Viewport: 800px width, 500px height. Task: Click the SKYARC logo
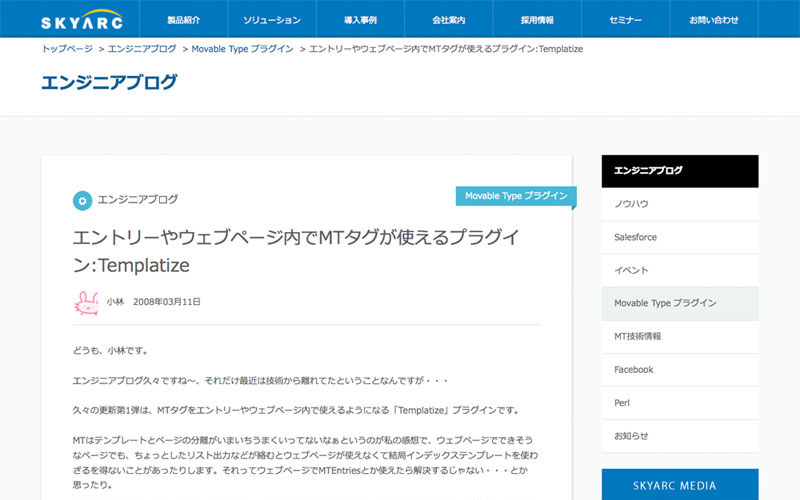[82, 19]
